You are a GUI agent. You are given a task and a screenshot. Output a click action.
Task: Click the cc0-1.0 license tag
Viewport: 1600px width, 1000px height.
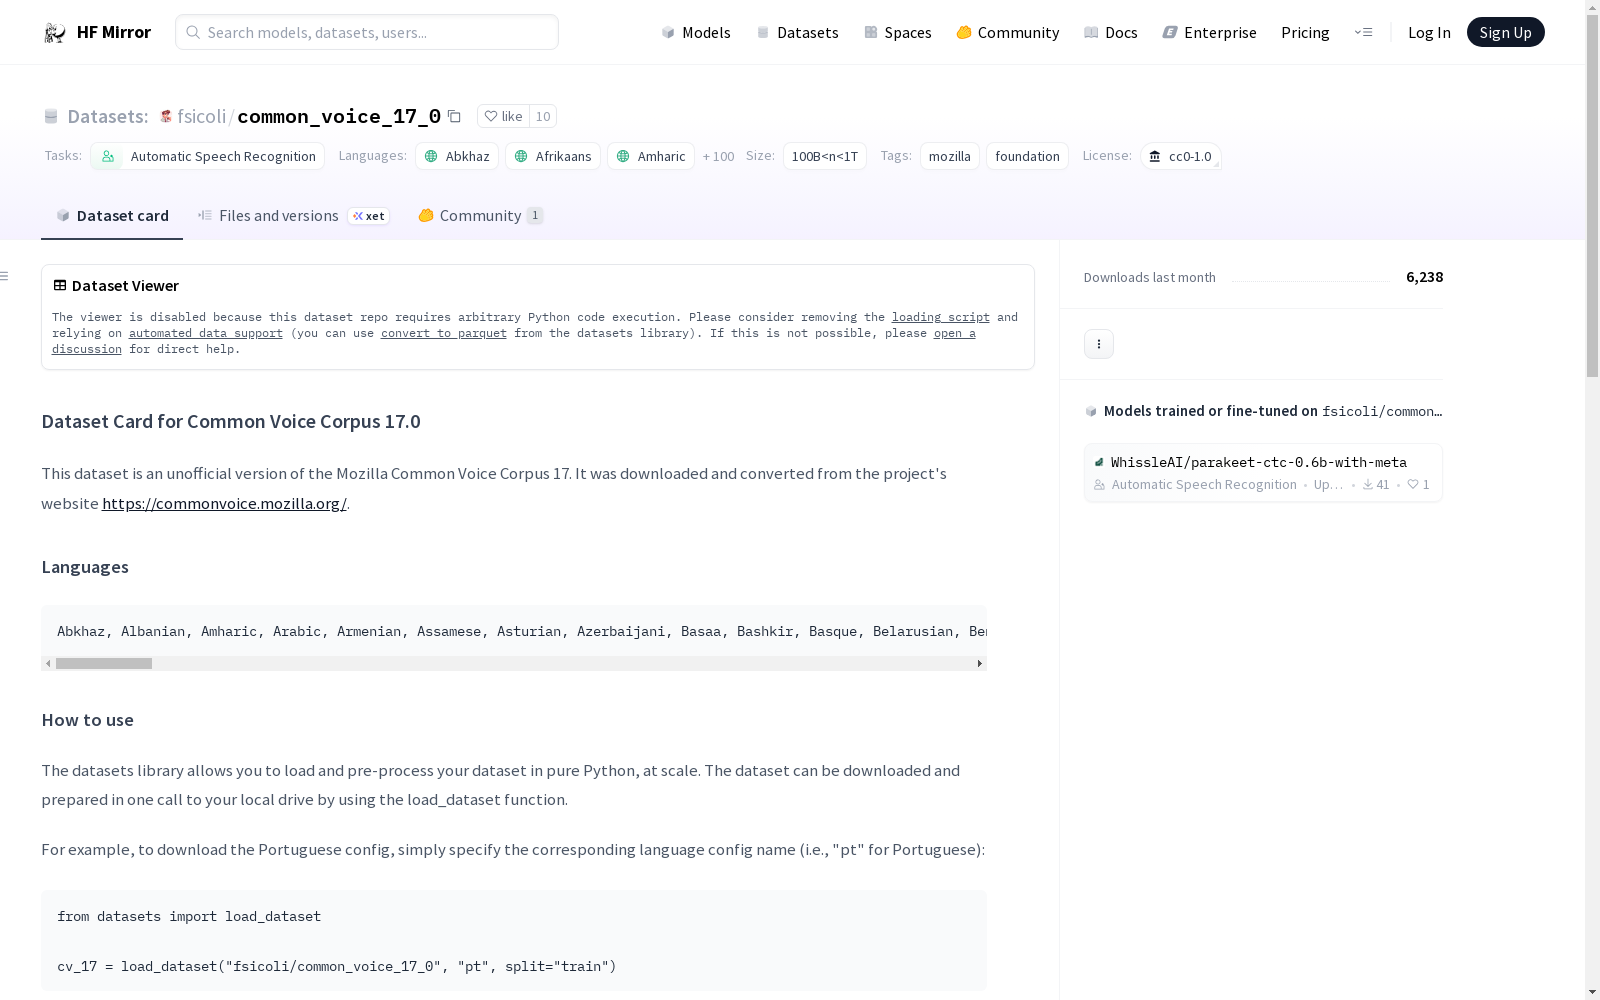[x=1181, y=156]
